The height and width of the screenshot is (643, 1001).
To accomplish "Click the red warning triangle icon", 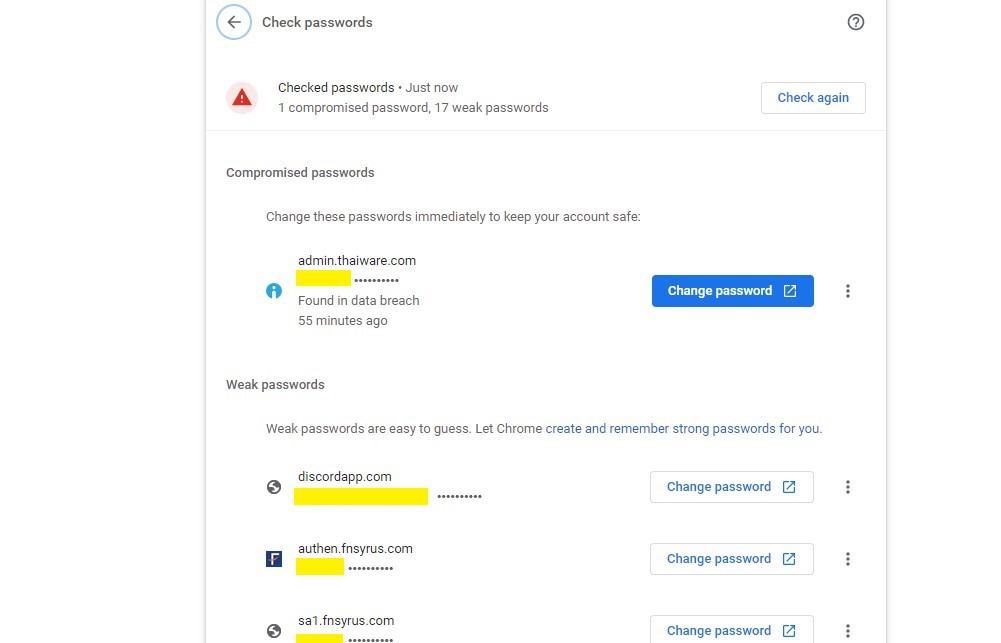I will [242, 98].
